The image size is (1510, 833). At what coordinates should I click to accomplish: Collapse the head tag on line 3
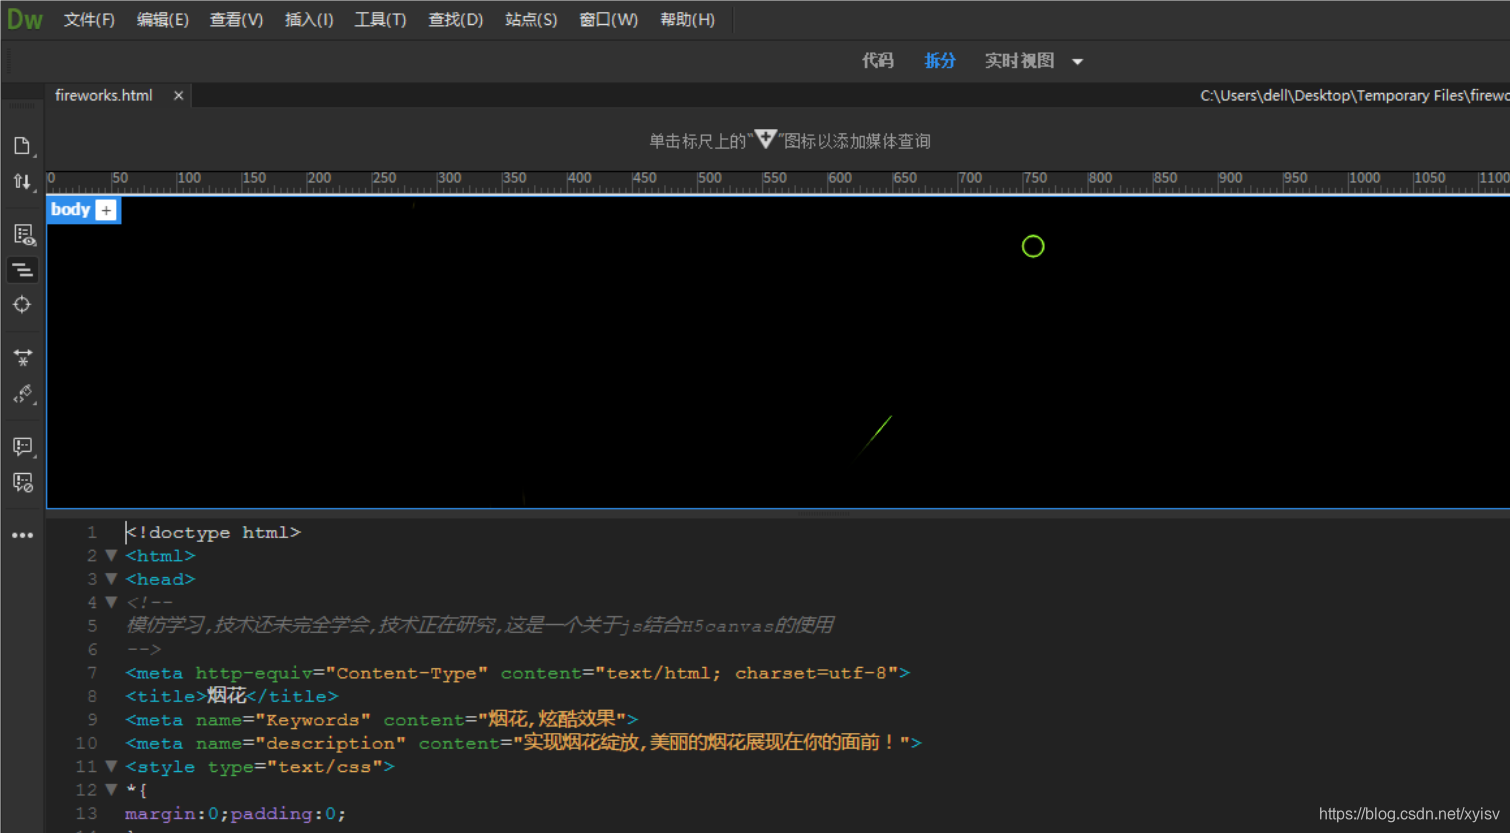[111, 579]
